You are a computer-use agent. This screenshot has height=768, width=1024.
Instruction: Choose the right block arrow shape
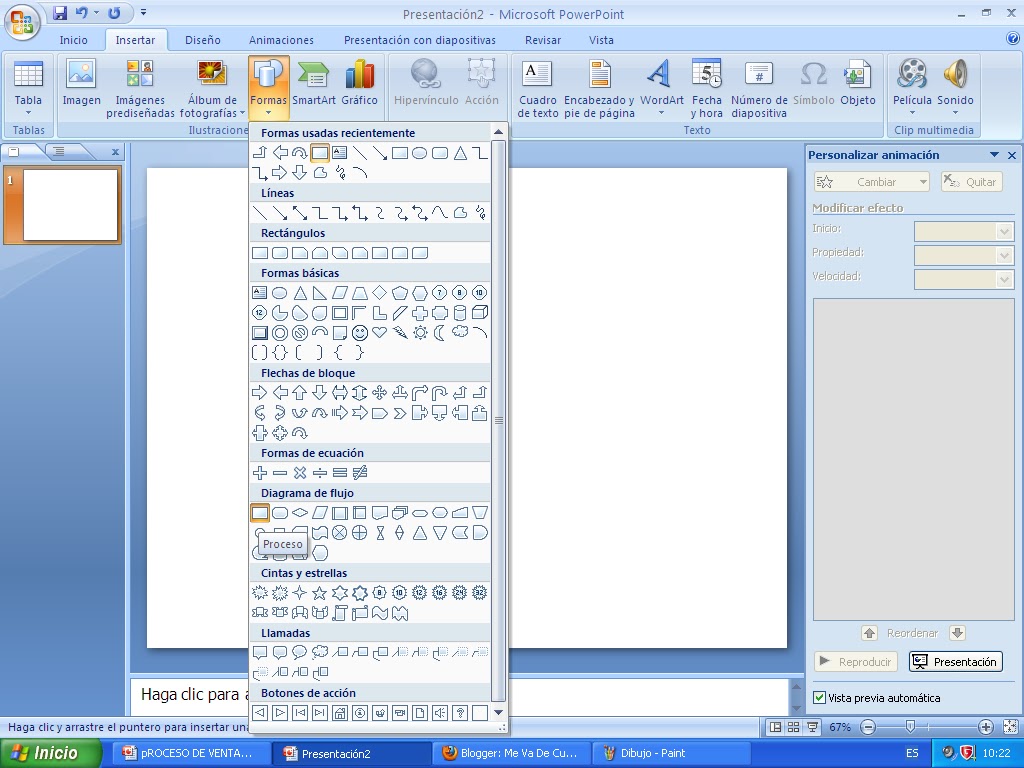[260, 392]
